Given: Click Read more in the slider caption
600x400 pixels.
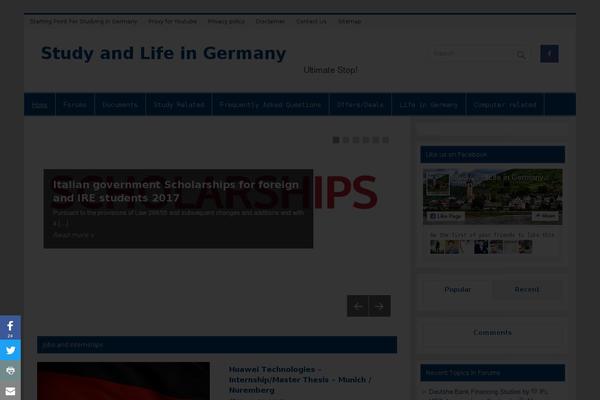Looking at the screenshot, I should [x=73, y=235].
